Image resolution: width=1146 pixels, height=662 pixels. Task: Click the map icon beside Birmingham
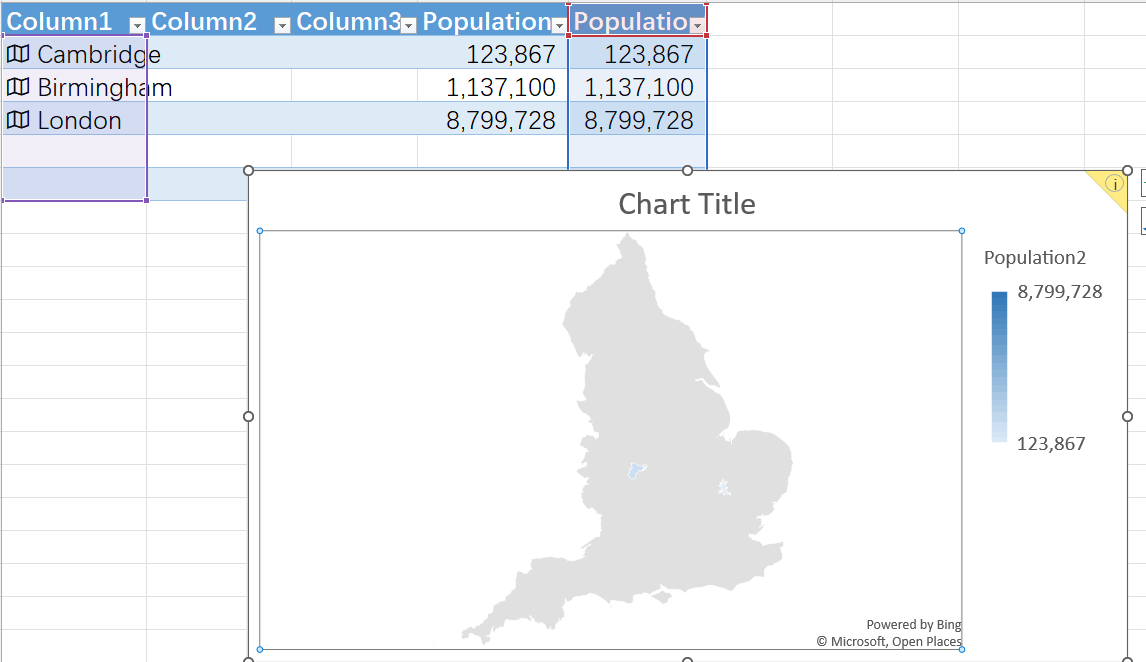click(x=18, y=87)
